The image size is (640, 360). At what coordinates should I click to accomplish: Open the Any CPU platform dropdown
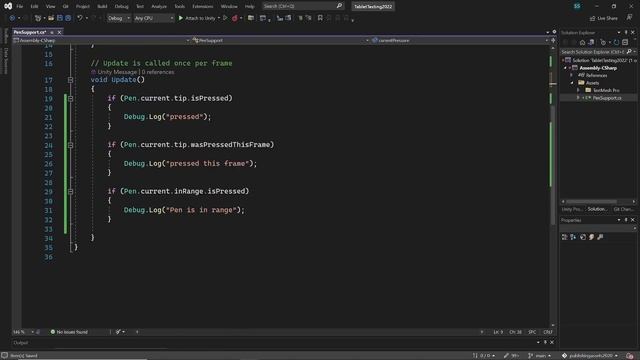(153, 18)
